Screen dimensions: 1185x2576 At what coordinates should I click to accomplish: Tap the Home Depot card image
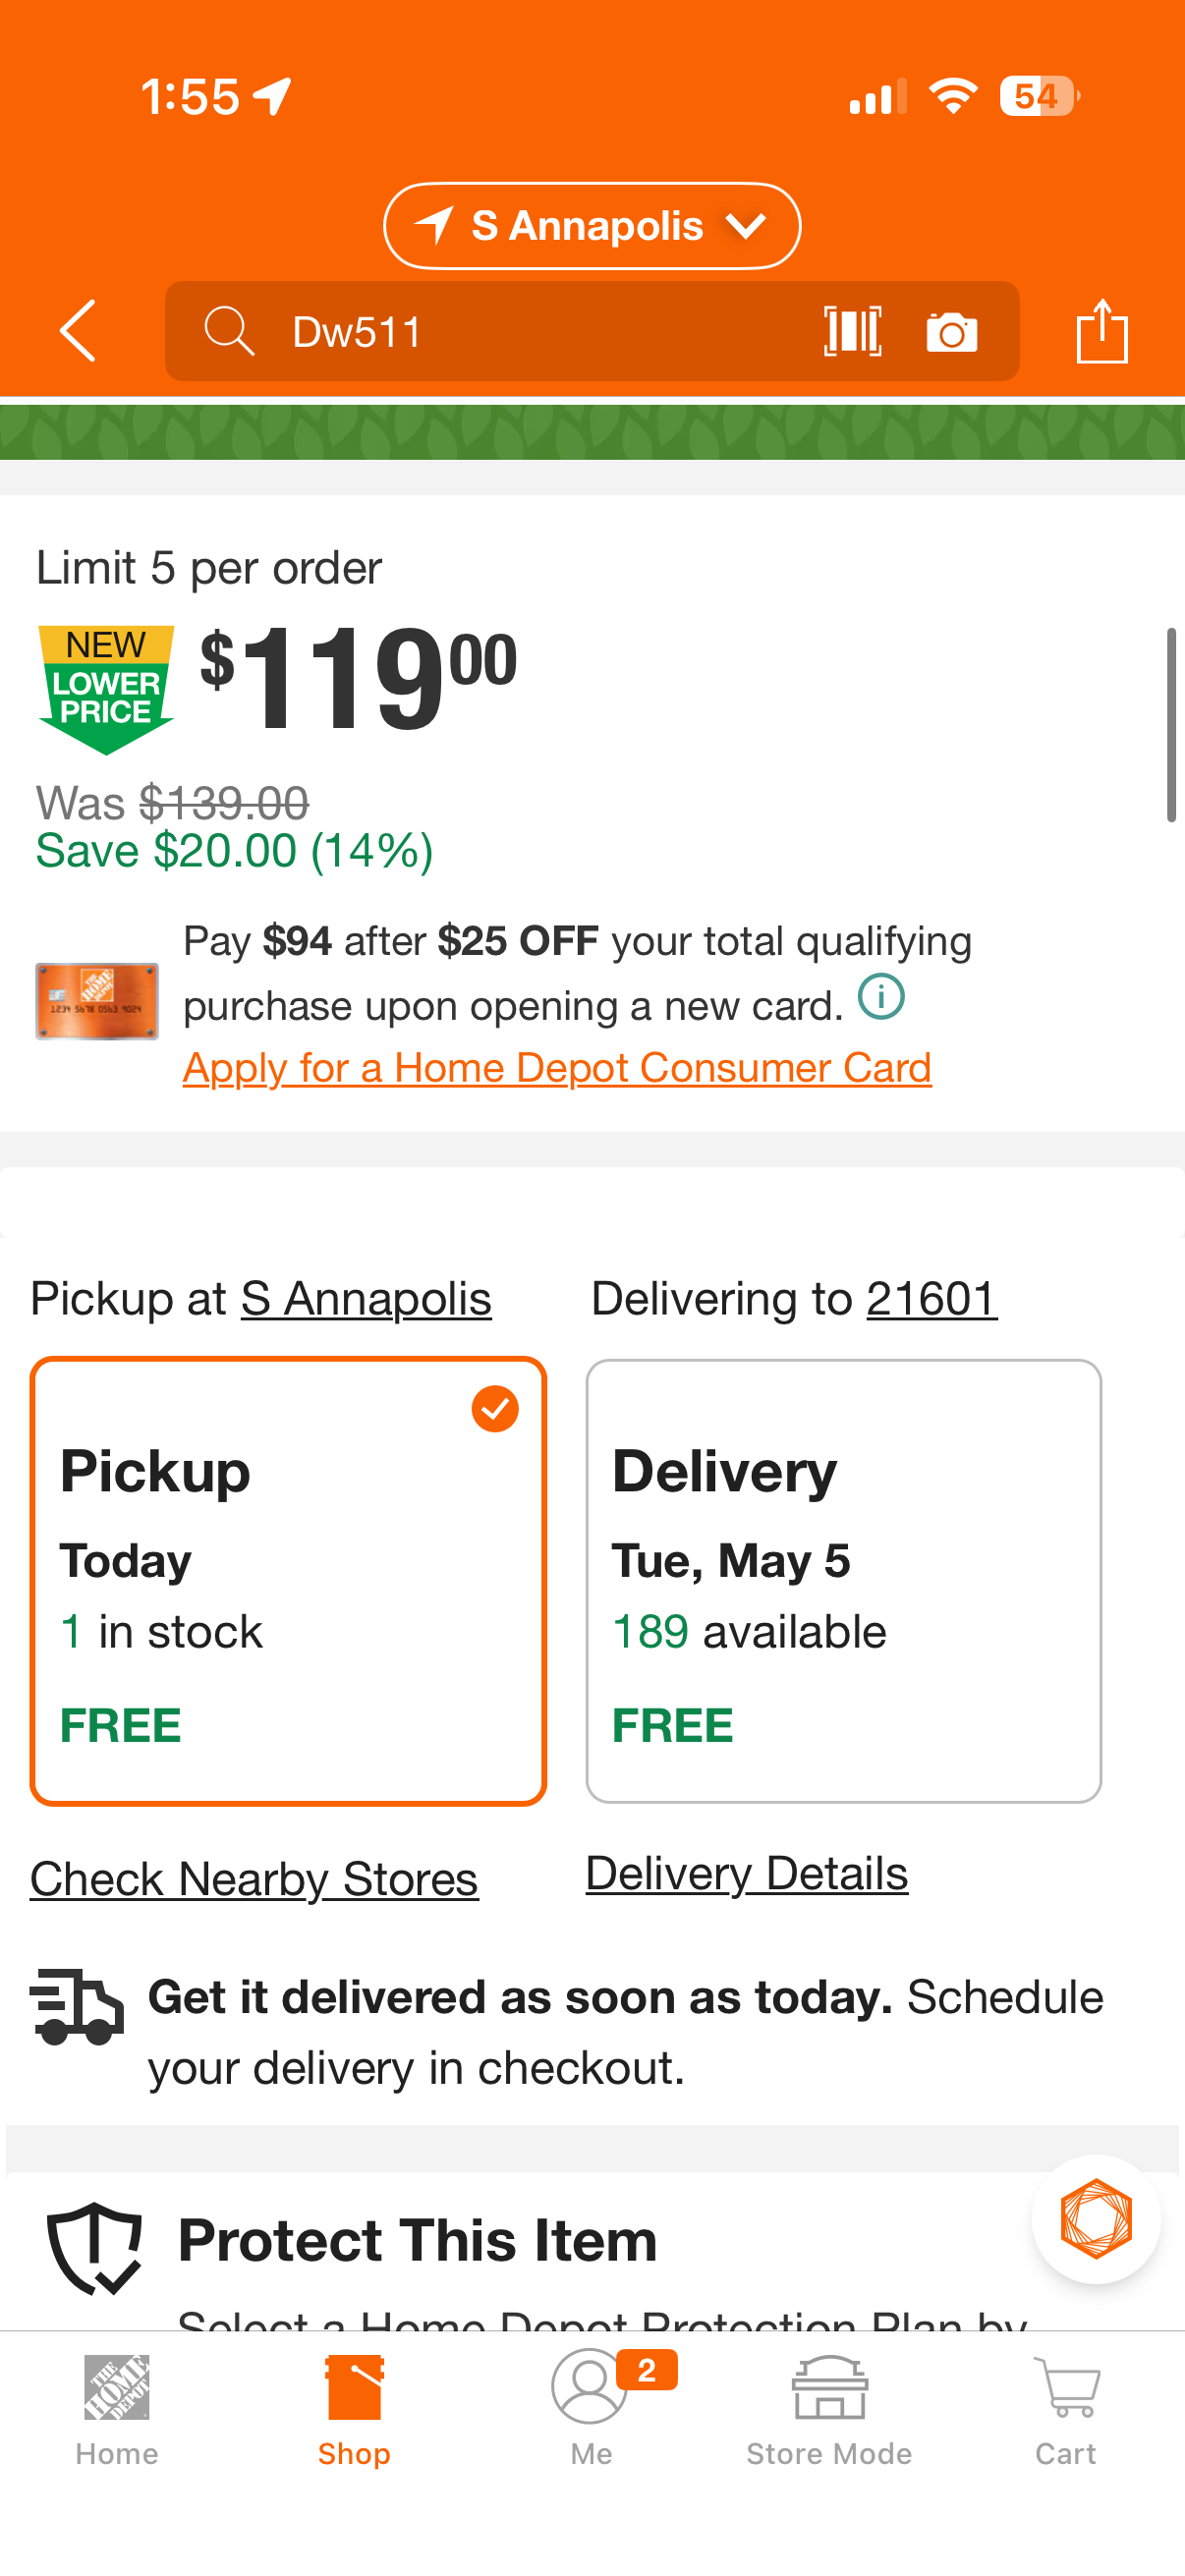(x=97, y=1001)
